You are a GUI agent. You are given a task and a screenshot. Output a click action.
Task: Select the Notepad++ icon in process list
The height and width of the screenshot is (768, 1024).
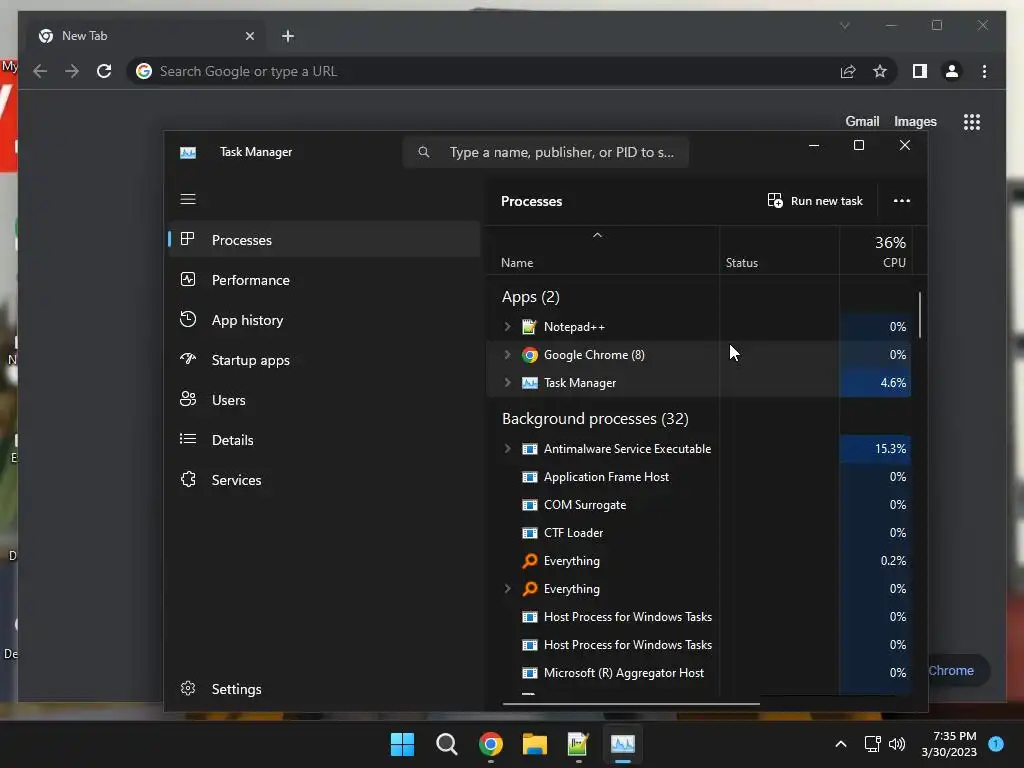click(530, 327)
